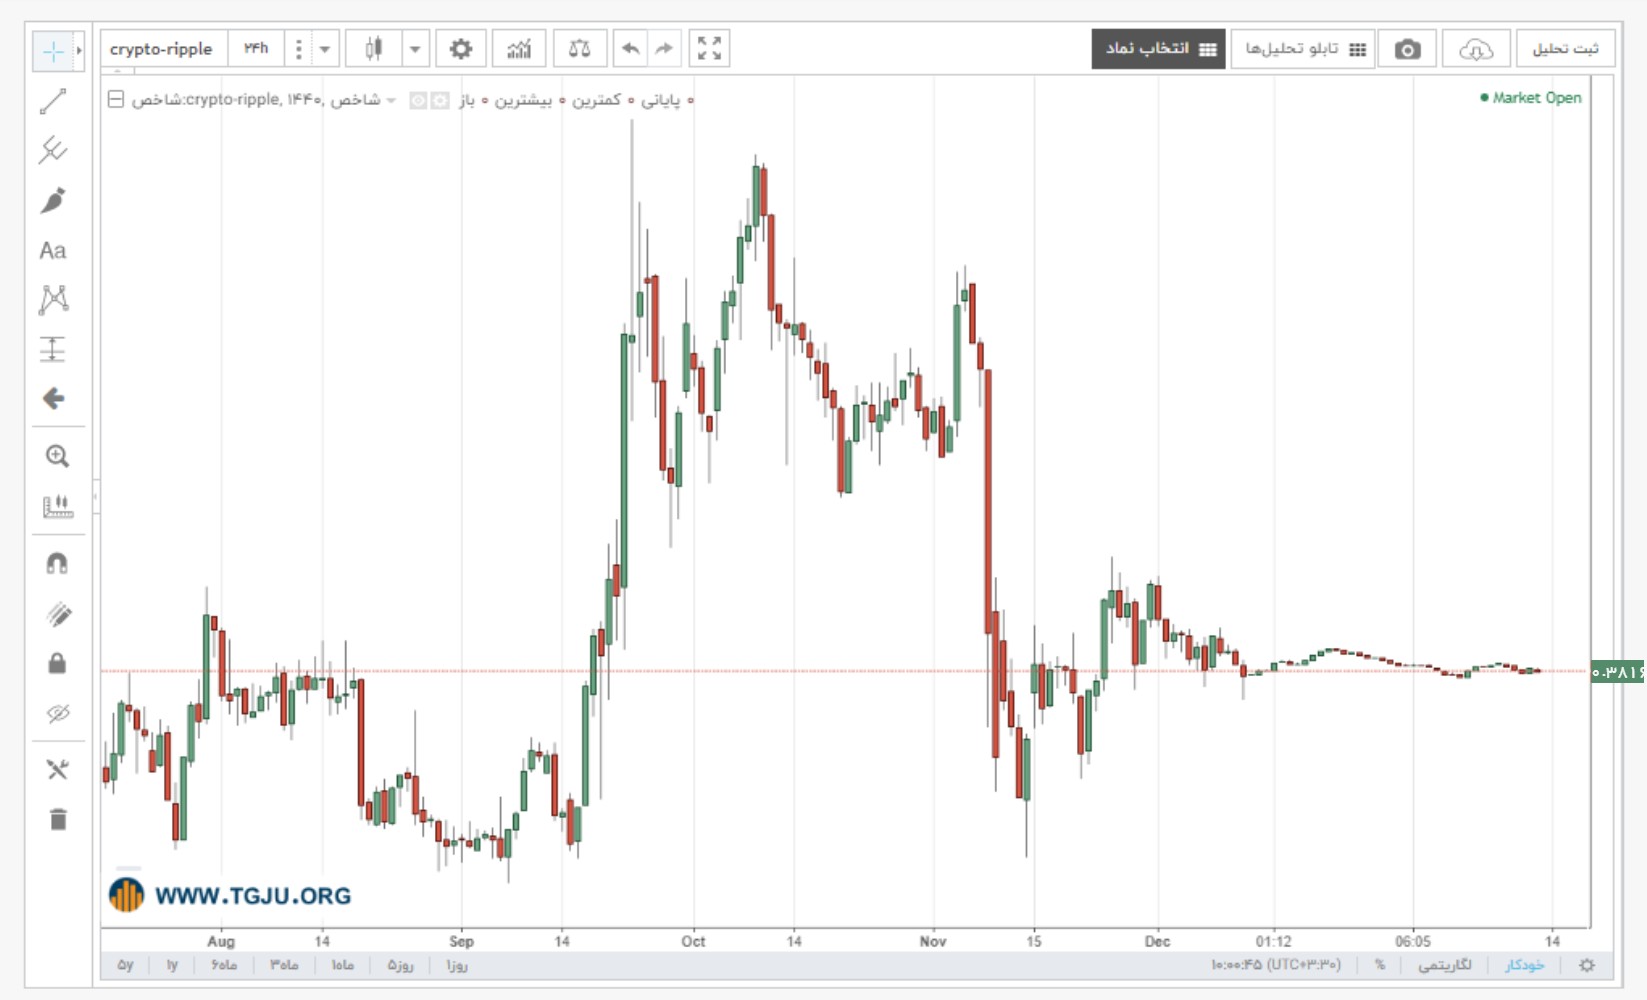Viewport: 1647px width, 1000px height.
Task: Remove drawings with the trash icon
Action: point(57,820)
